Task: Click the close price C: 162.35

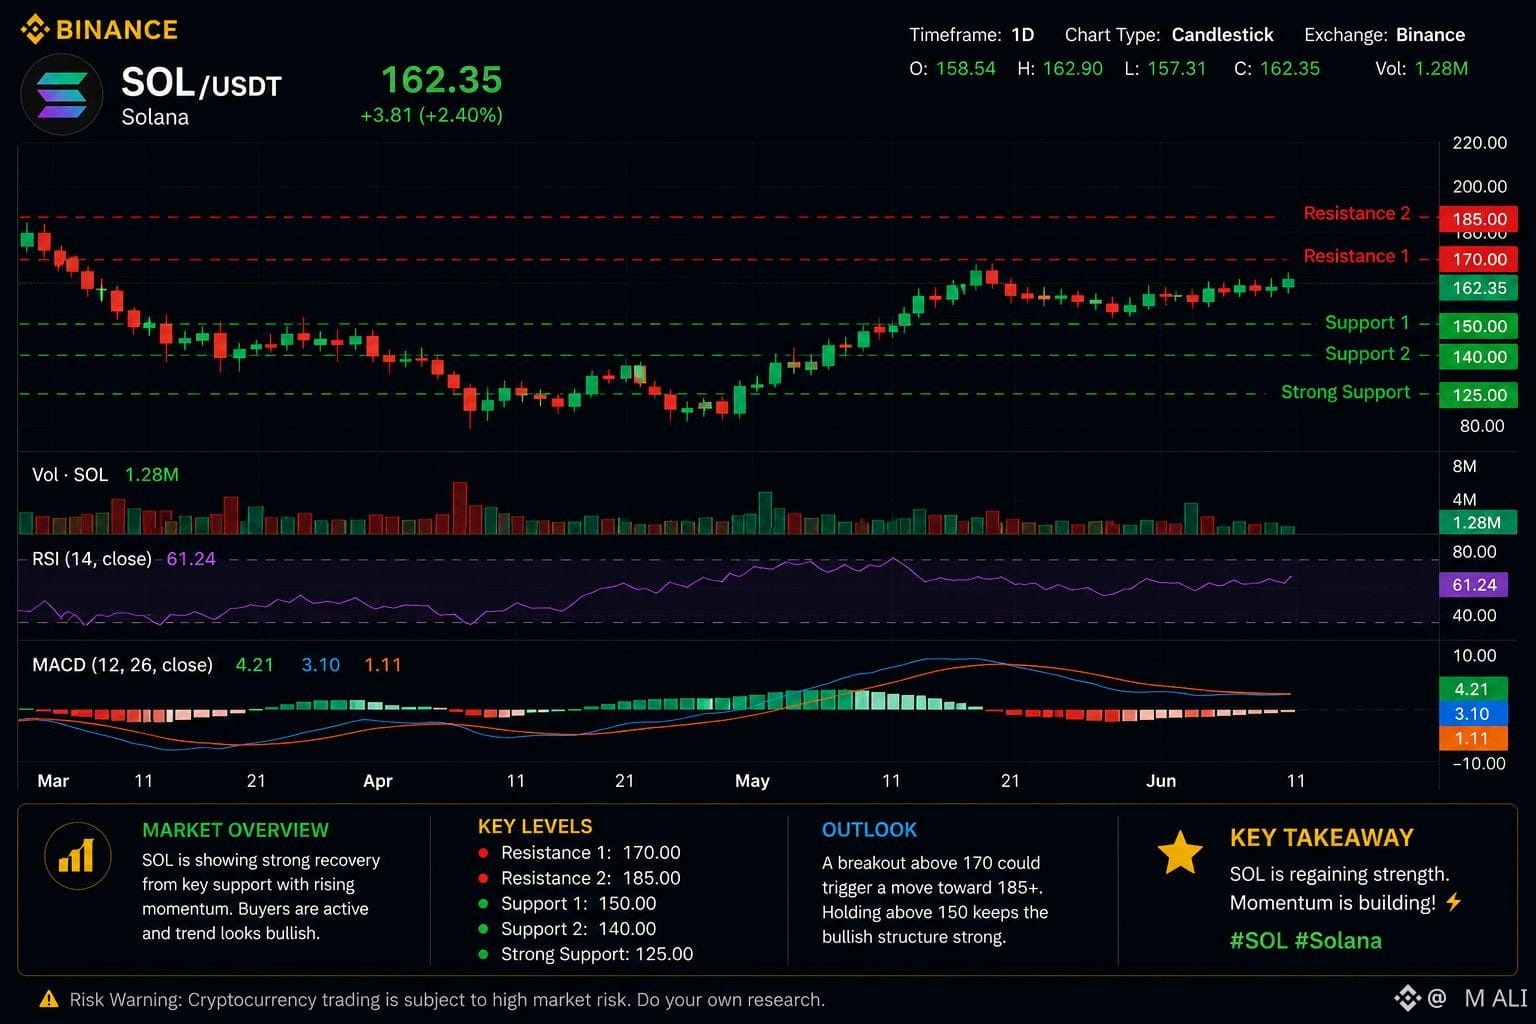Action: coord(1277,69)
